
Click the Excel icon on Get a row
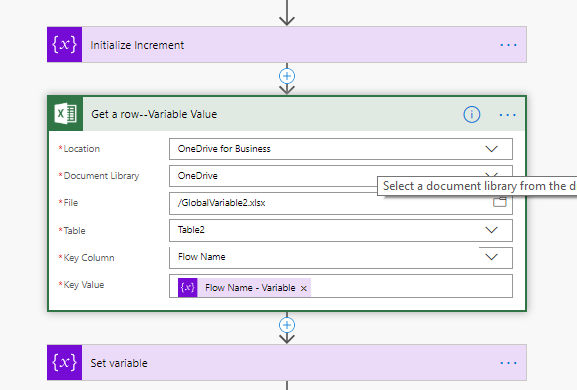(66, 114)
